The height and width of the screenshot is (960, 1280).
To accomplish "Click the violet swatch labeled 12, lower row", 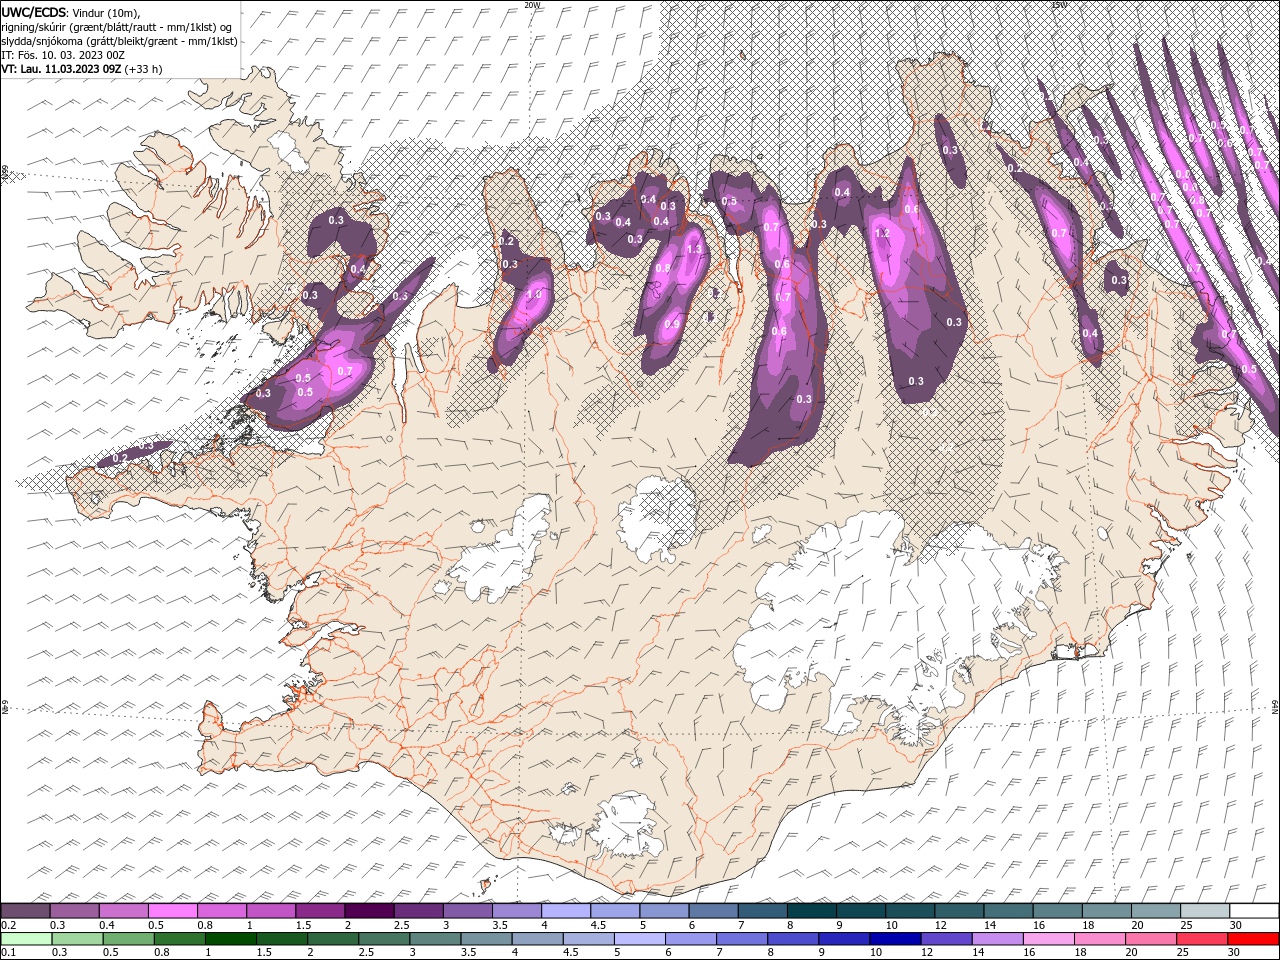I will (x=946, y=939).
